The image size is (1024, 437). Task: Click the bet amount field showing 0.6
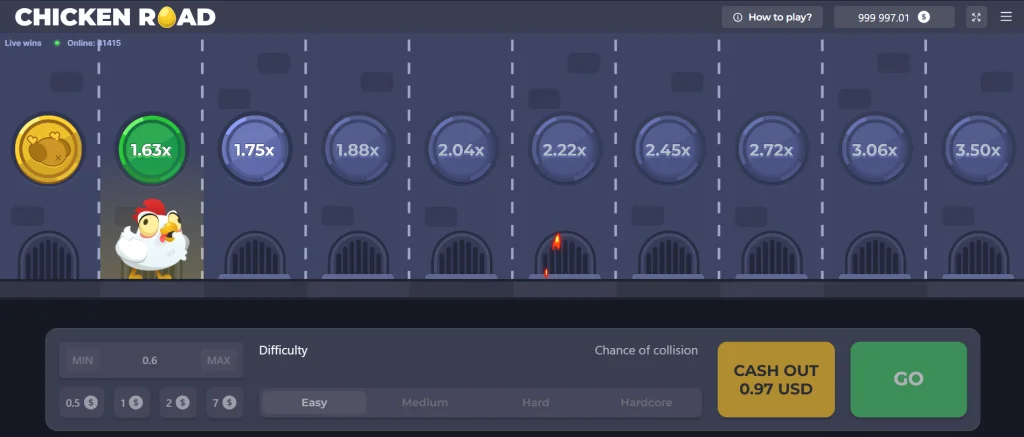(x=150, y=361)
